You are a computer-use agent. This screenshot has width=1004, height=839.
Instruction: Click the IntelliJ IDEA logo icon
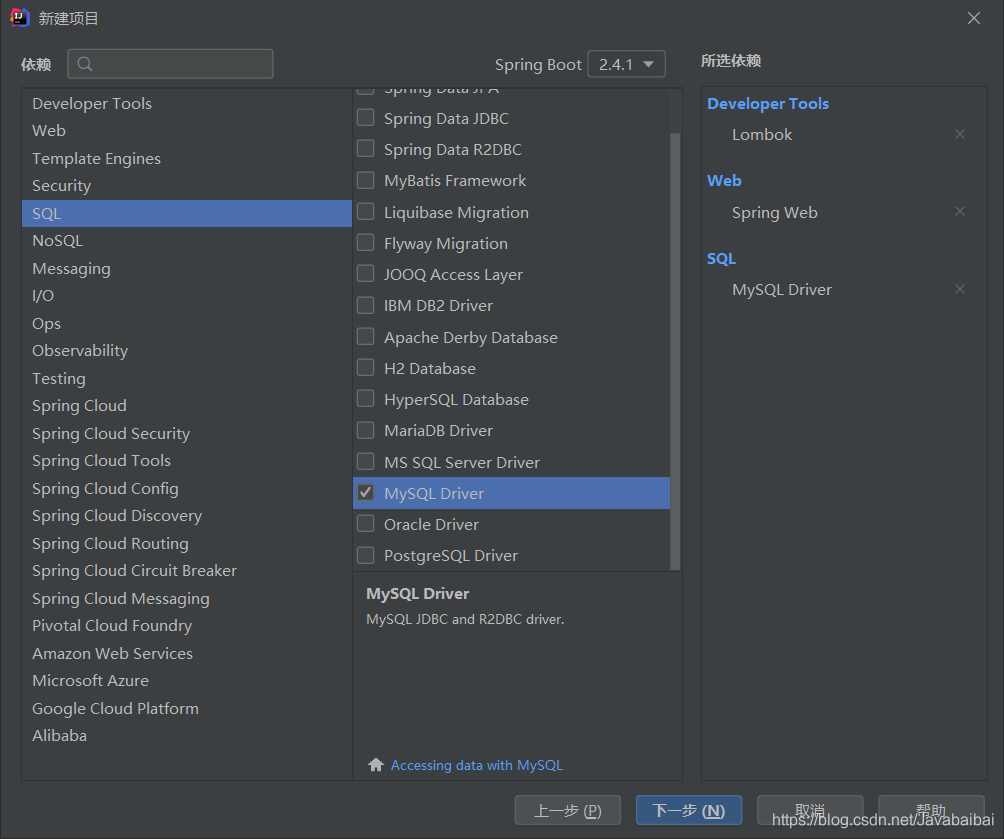(x=20, y=18)
